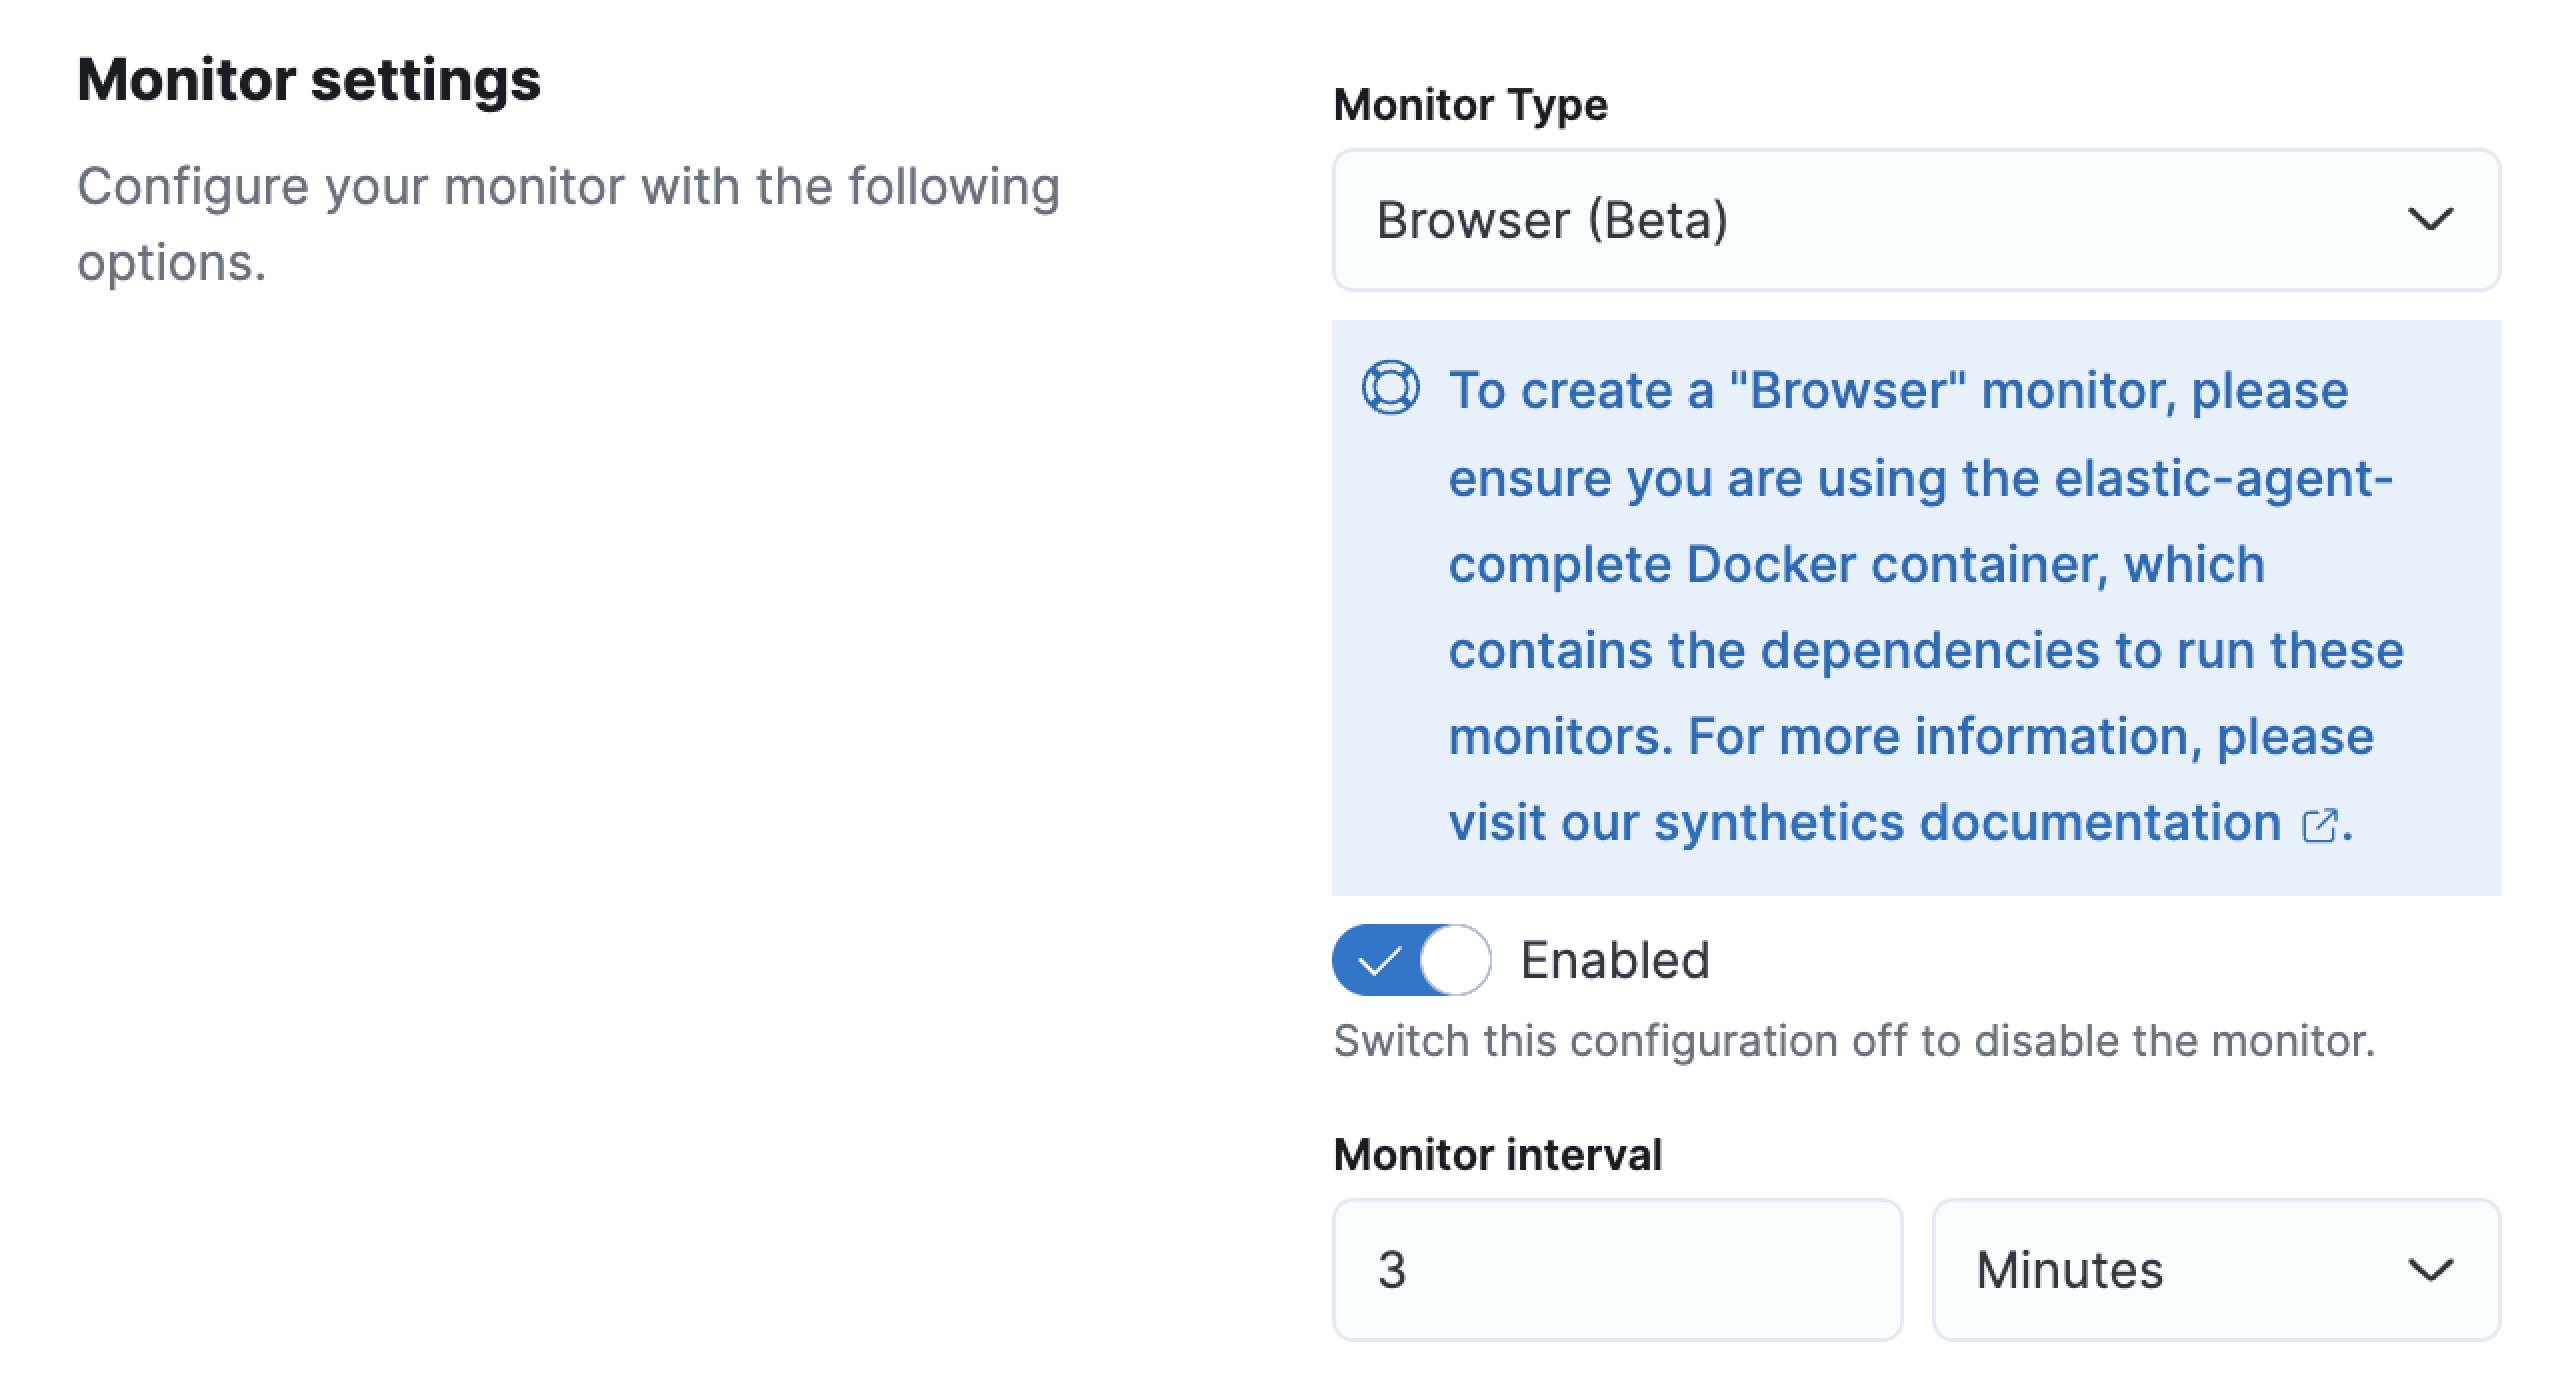Viewport: 2564px width, 1388px height.
Task: Click the Monitor settings heading
Action: click(x=310, y=78)
